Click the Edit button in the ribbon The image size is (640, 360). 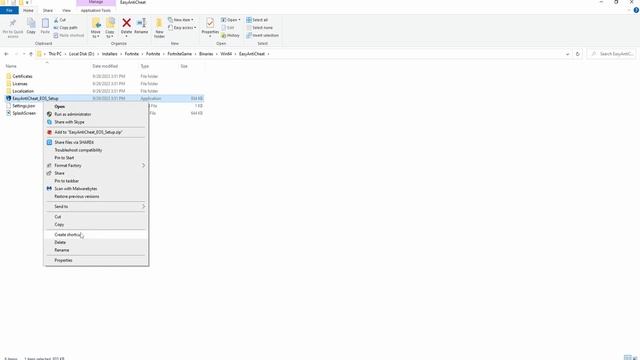(228, 28)
